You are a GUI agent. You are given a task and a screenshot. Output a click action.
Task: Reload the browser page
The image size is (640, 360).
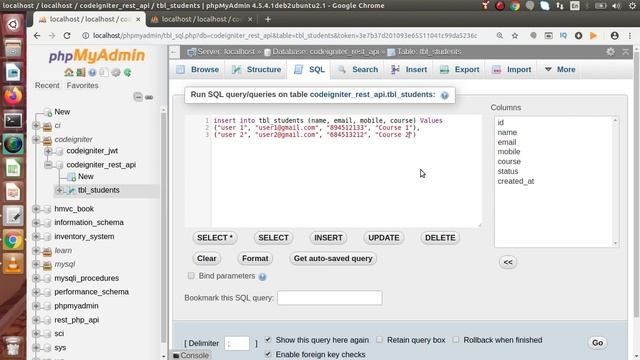point(67,36)
